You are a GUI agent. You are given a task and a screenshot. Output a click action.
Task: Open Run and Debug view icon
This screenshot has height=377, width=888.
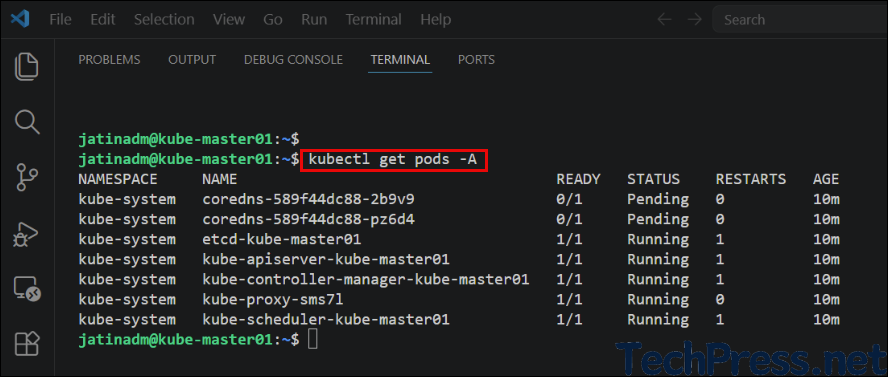(26, 234)
